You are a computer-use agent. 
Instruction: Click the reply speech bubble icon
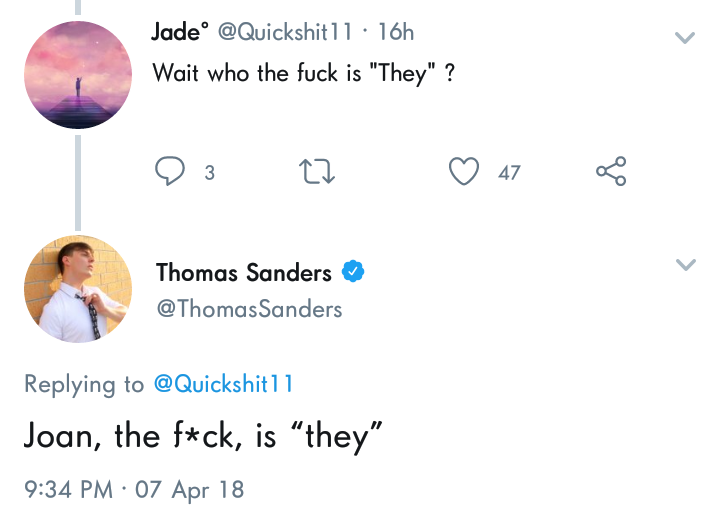point(170,172)
